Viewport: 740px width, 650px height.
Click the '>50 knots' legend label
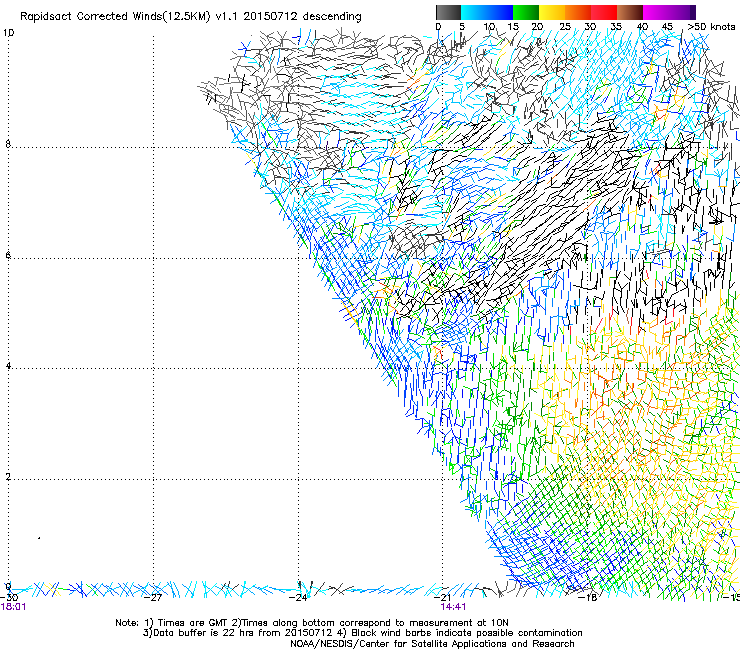point(711,26)
